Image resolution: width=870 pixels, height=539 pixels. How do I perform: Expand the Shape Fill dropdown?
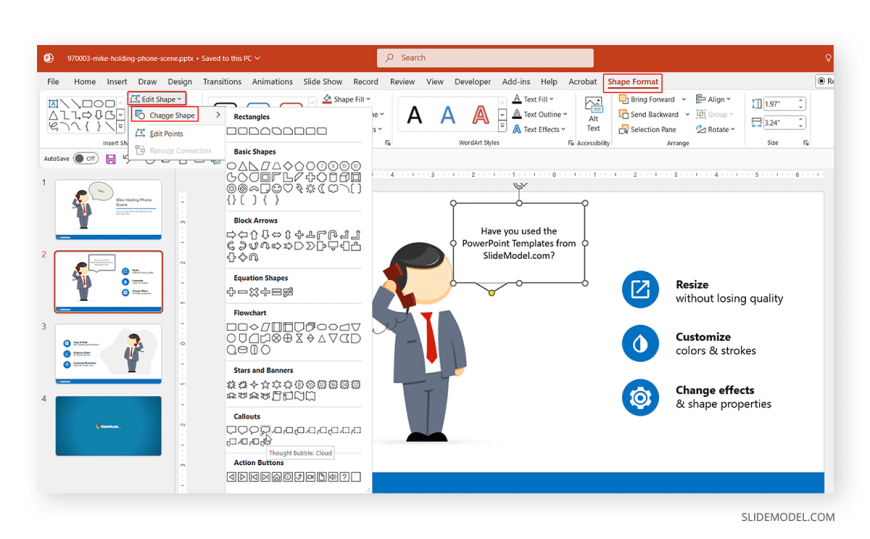click(x=368, y=99)
